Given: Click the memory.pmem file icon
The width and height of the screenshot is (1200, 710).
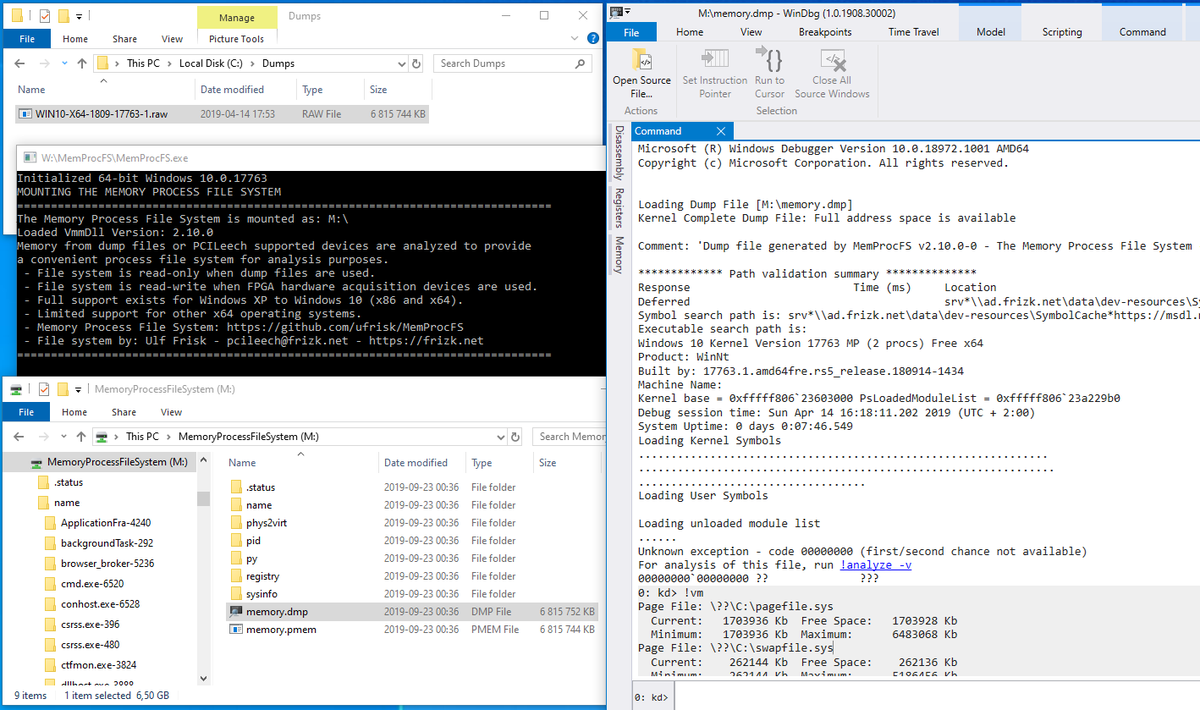Looking at the screenshot, I should (x=237, y=629).
